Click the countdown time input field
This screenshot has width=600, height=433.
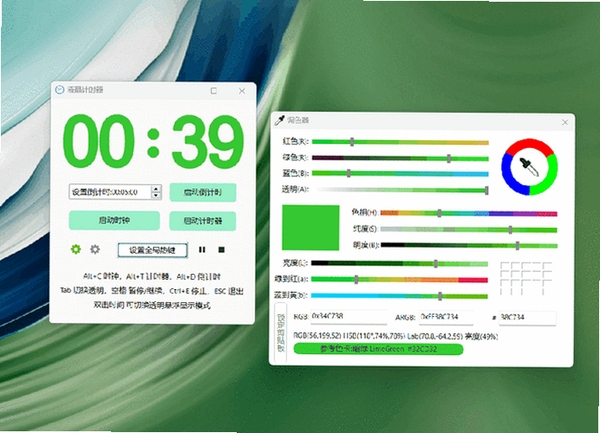(x=110, y=192)
